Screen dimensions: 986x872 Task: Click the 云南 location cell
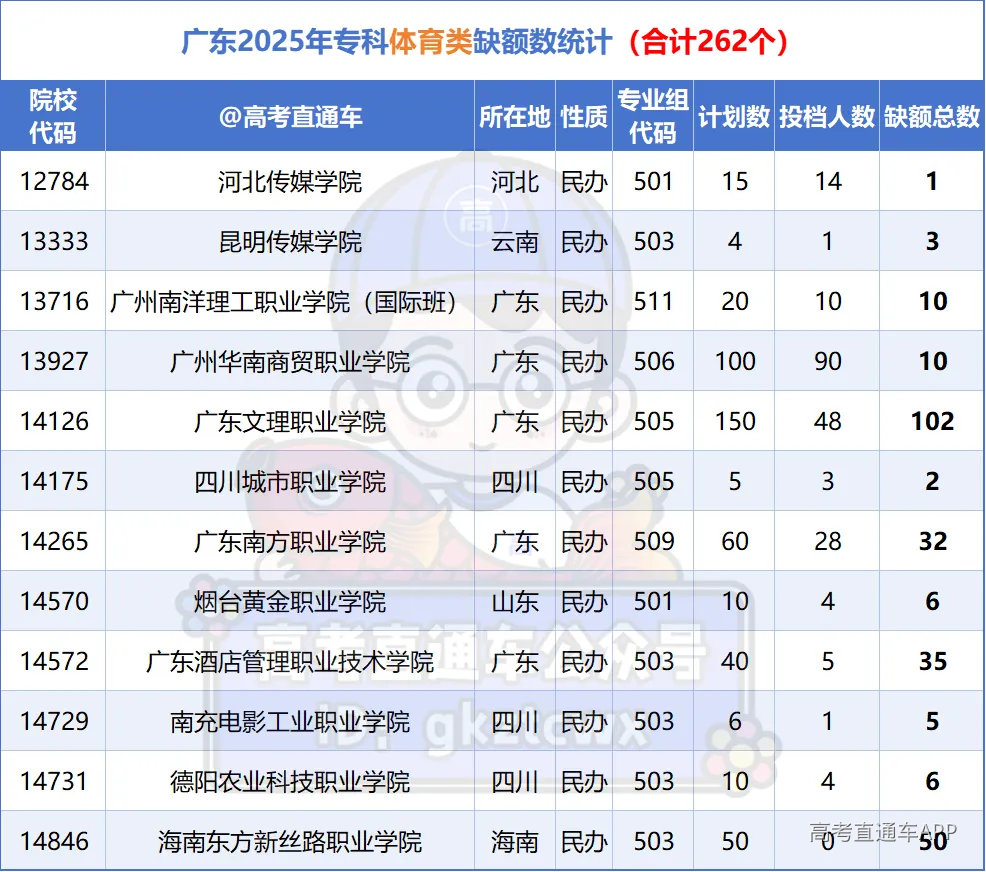pyautogui.click(x=514, y=242)
